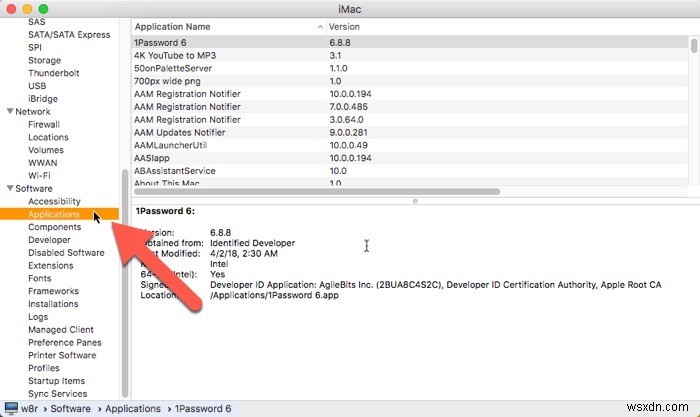700x417 pixels.
Task: Select Profiles in the sidebar
Action: [x=43, y=368]
